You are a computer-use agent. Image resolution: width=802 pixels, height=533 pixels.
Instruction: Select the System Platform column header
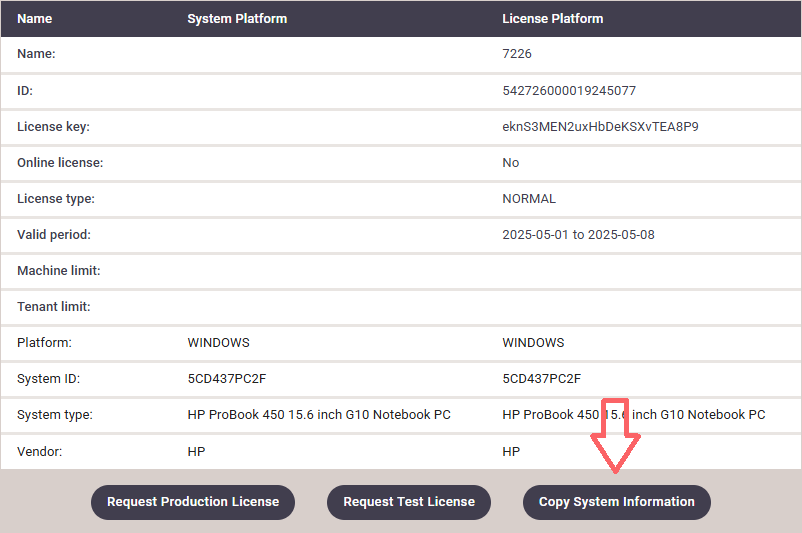[x=237, y=19]
